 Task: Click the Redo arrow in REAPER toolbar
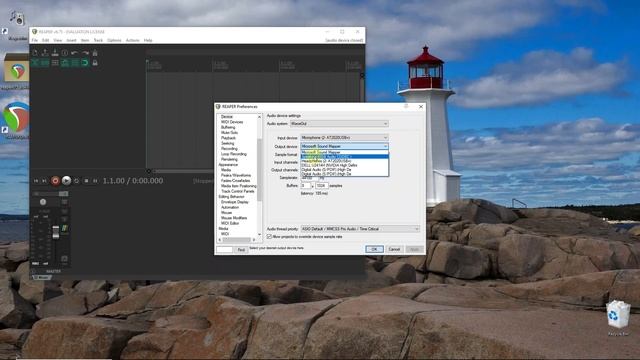[85, 53]
